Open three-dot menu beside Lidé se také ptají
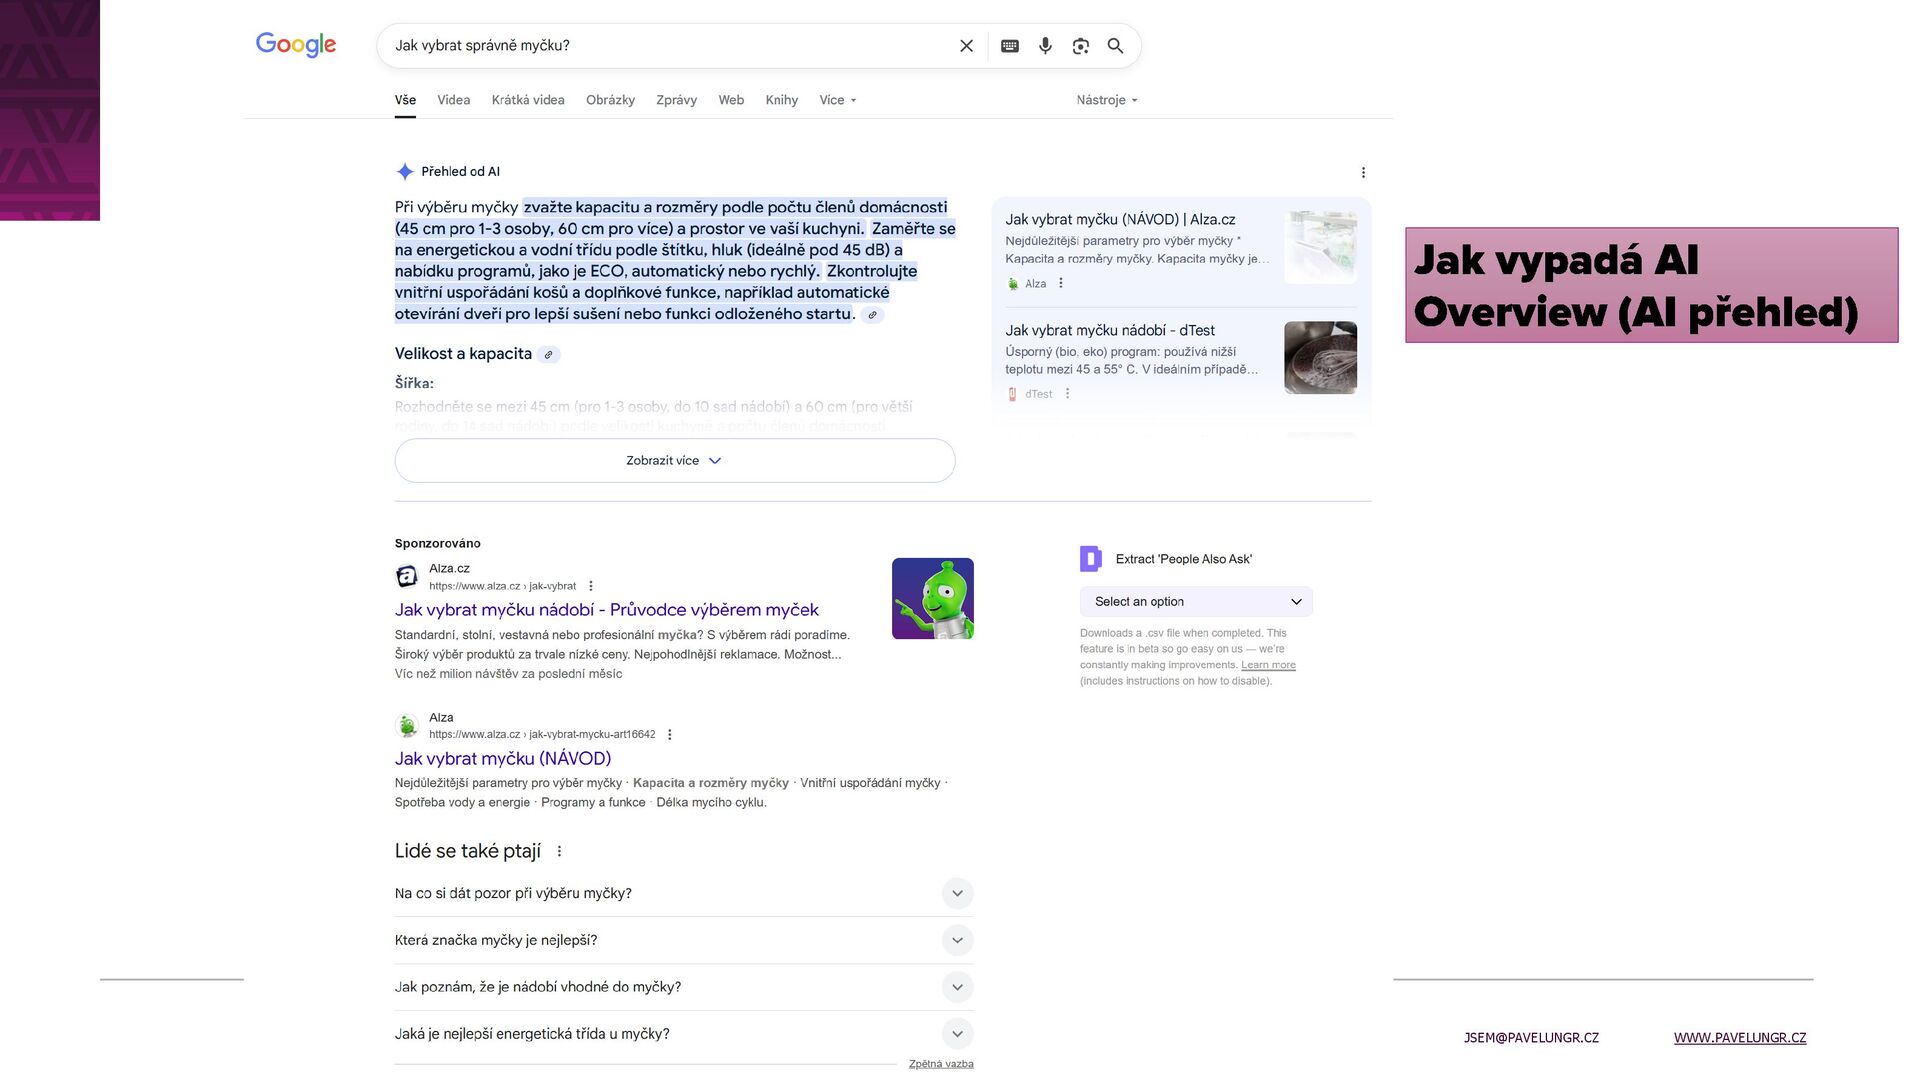The height and width of the screenshot is (1080, 1920). point(559,851)
